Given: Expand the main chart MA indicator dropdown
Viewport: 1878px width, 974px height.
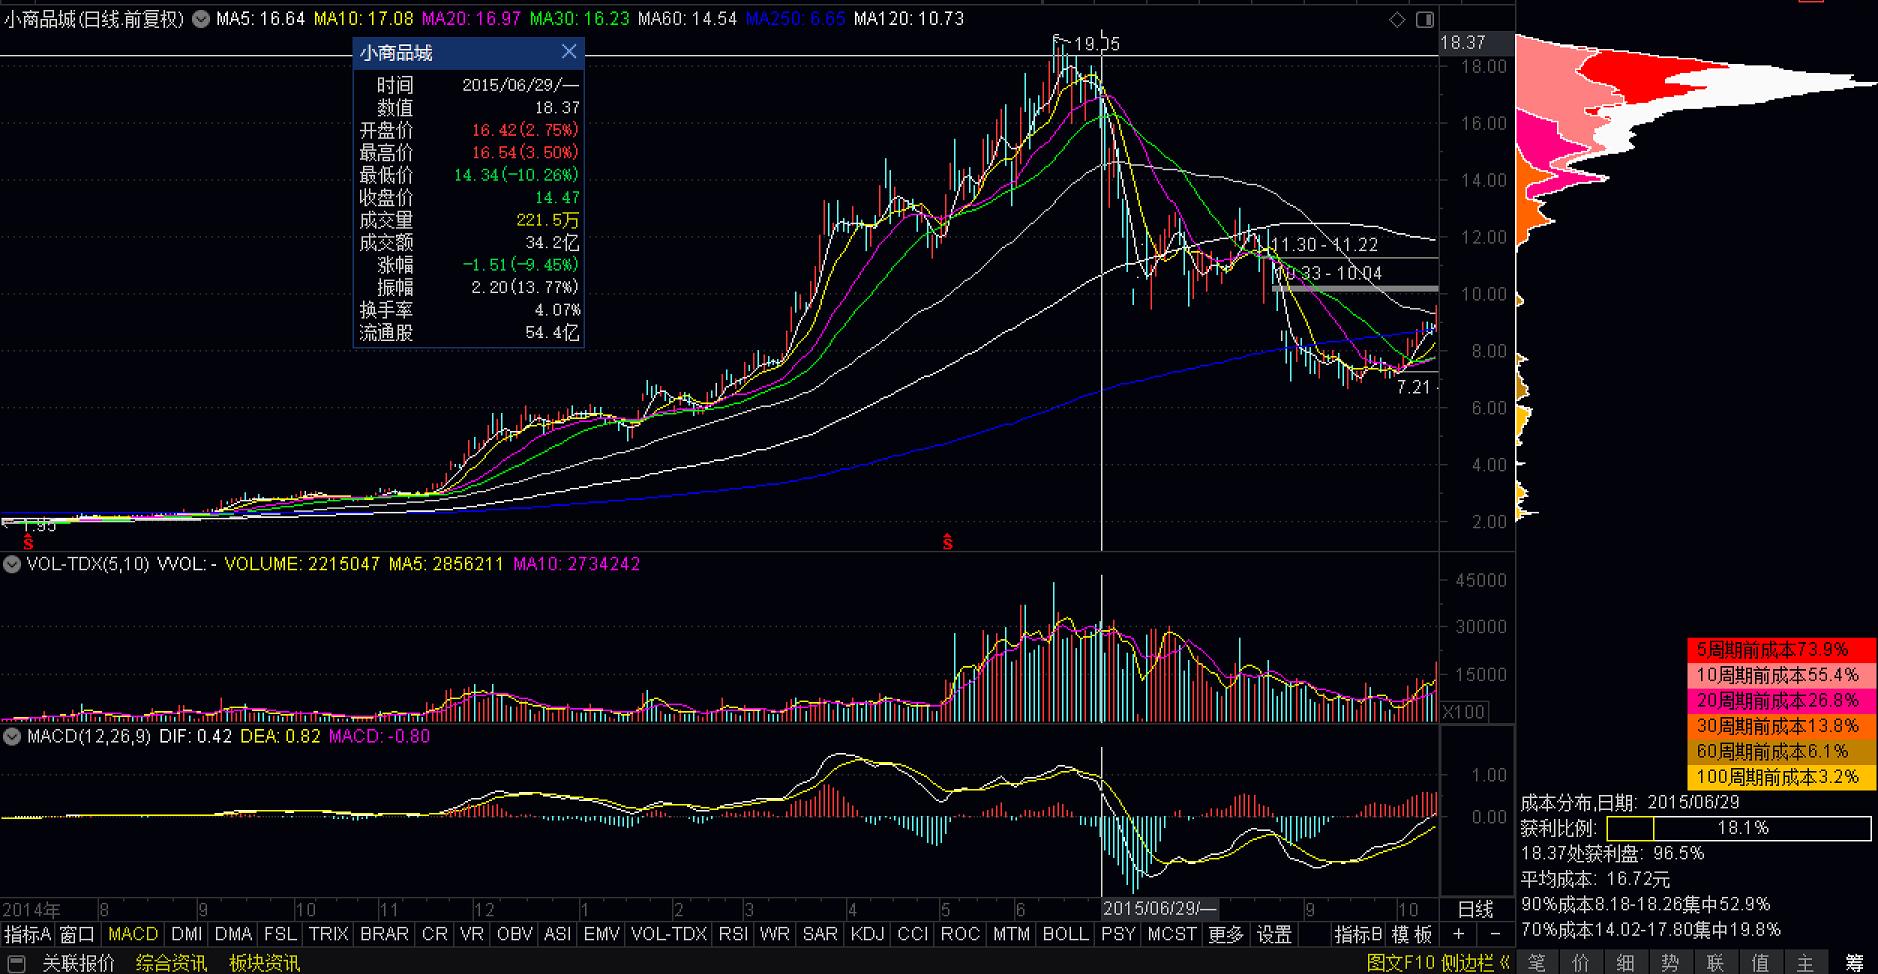Looking at the screenshot, I should 200,19.
